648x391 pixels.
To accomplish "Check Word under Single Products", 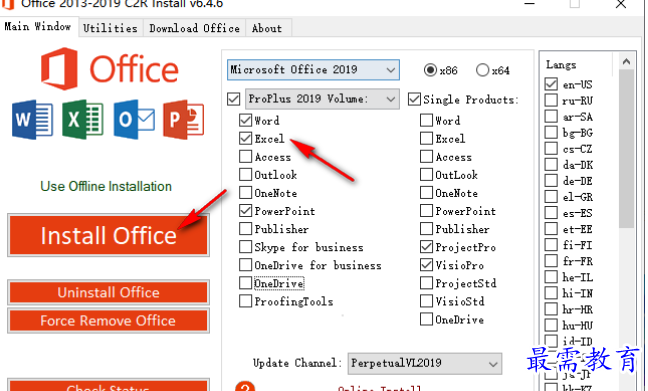I will pos(426,120).
